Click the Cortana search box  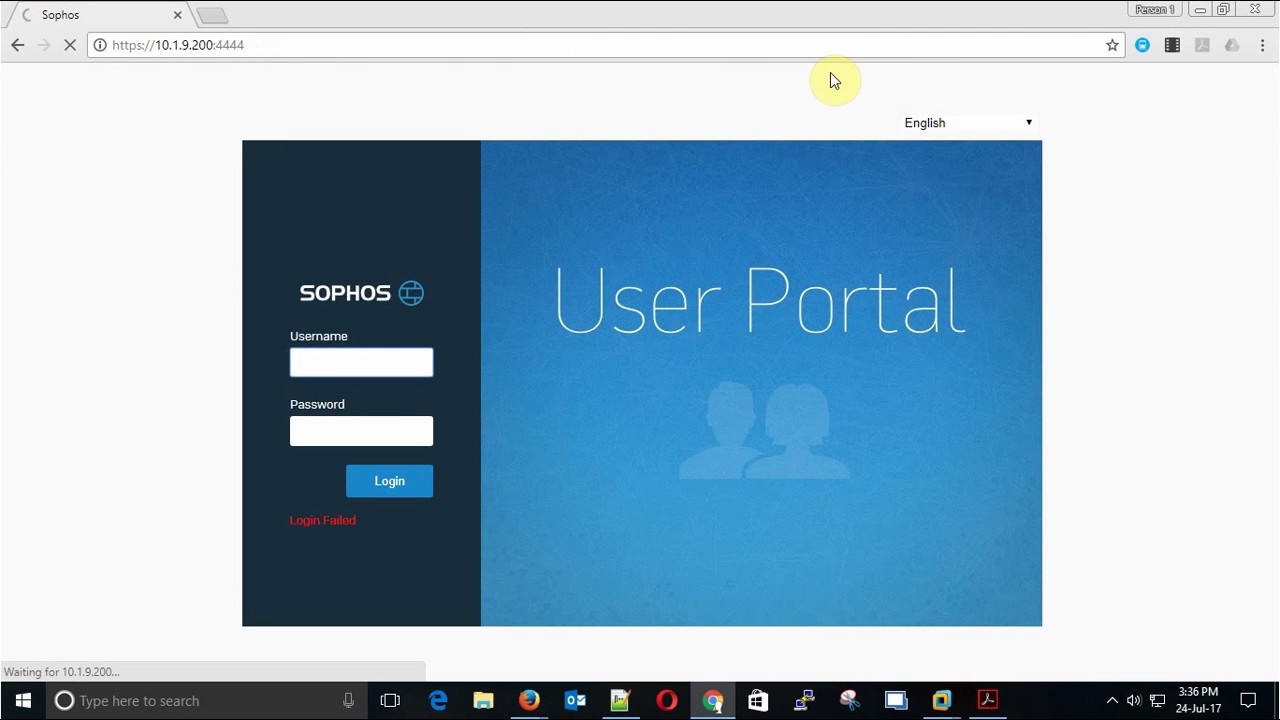point(208,701)
